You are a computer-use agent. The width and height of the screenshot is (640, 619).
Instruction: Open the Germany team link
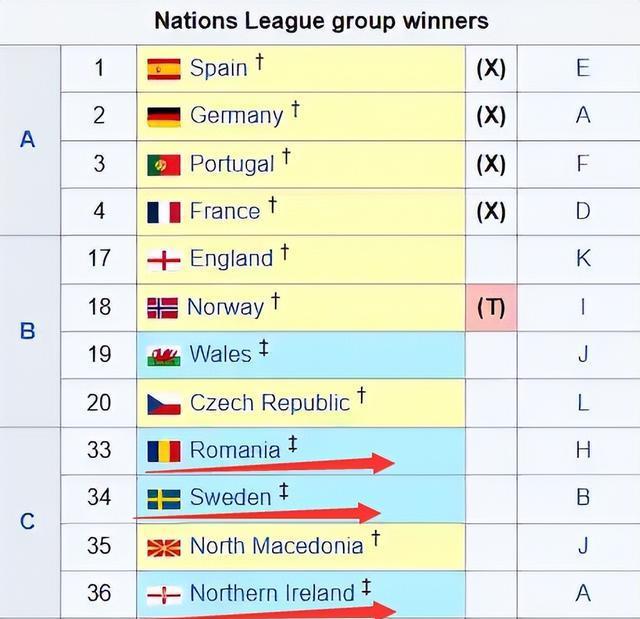tap(236, 116)
